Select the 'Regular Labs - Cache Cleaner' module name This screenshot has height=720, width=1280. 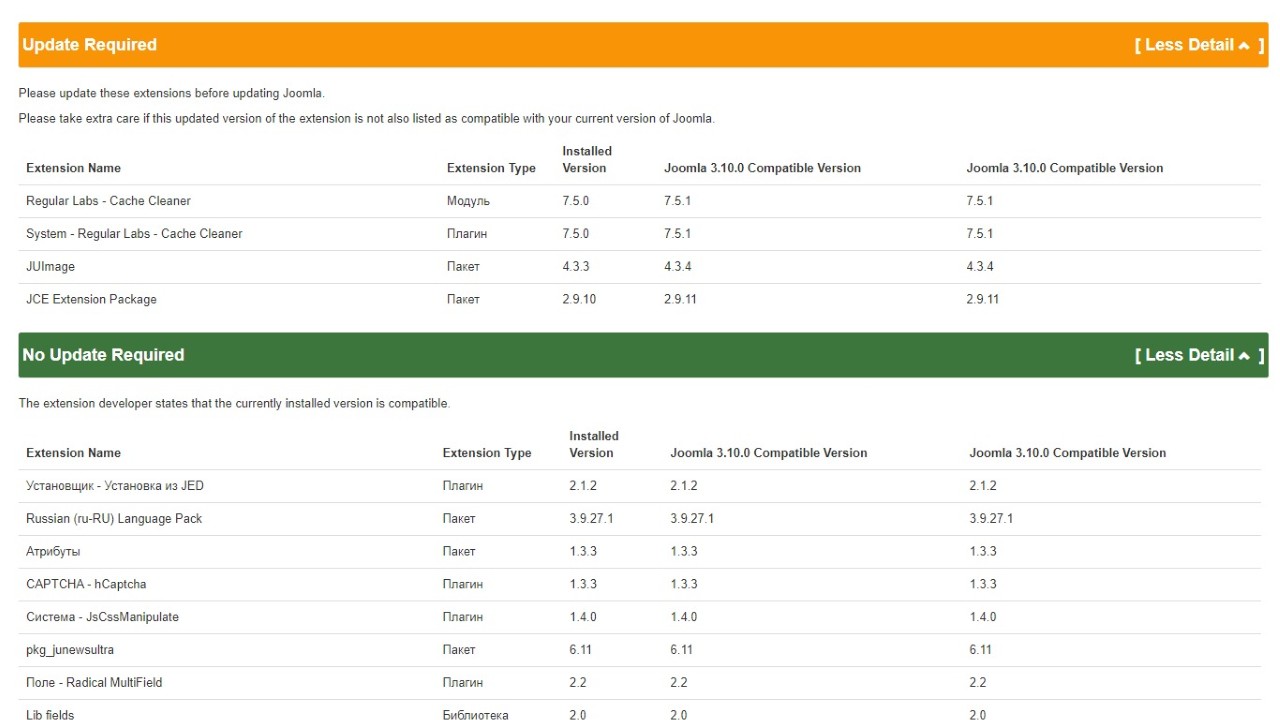click(108, 201)
